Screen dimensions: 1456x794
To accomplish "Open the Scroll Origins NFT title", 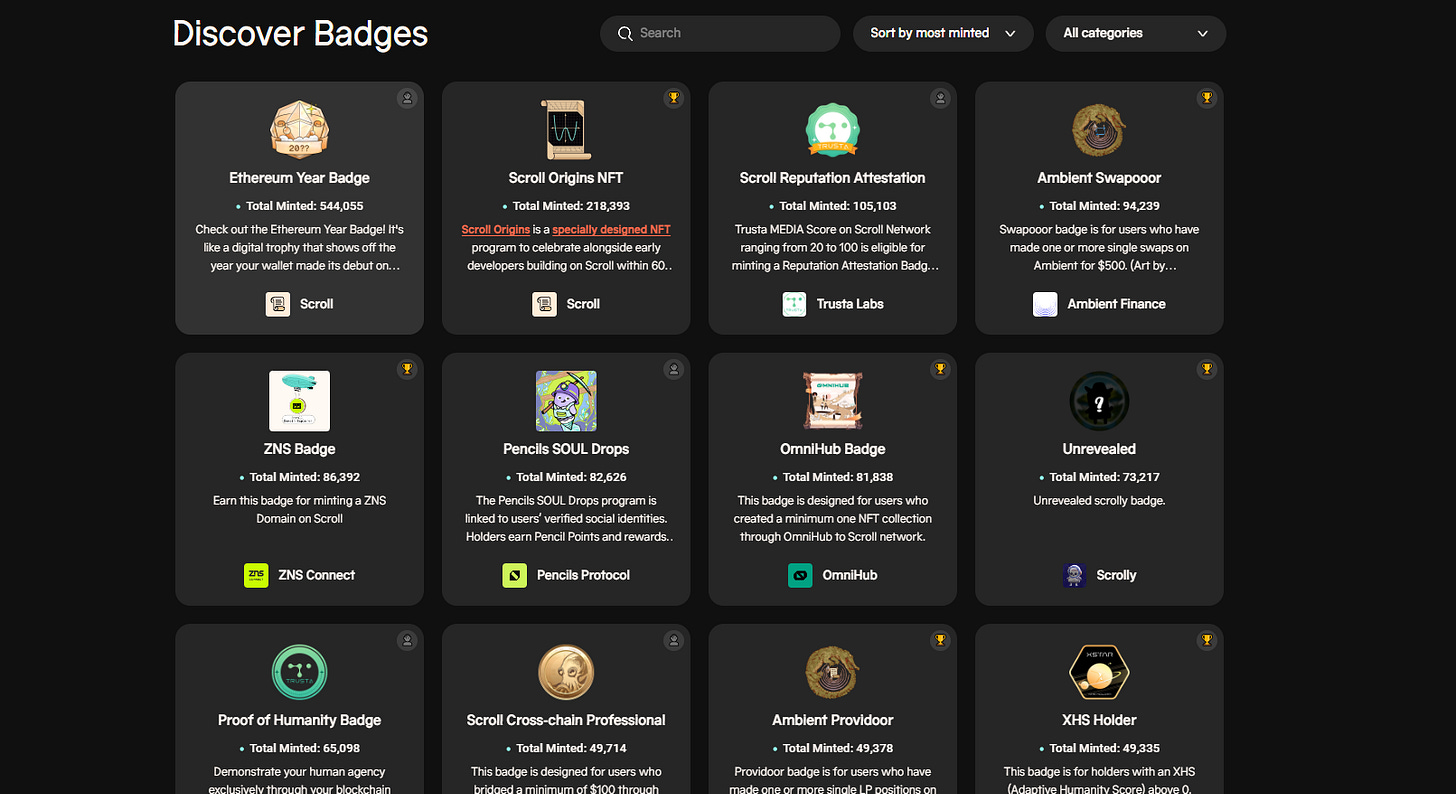I will coord(566,178).
